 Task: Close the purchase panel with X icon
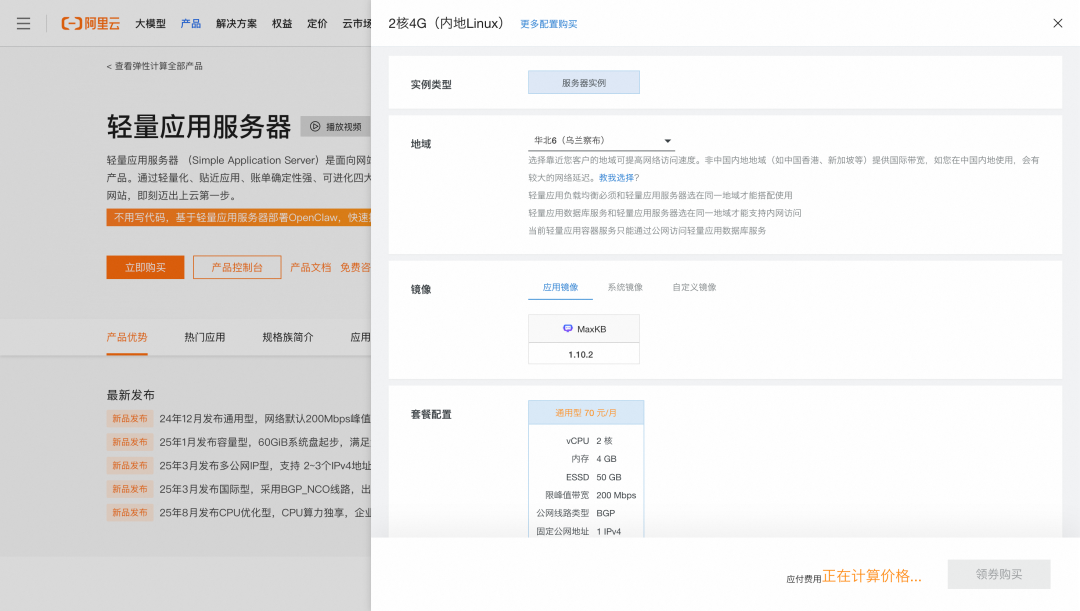(1058, 23)
